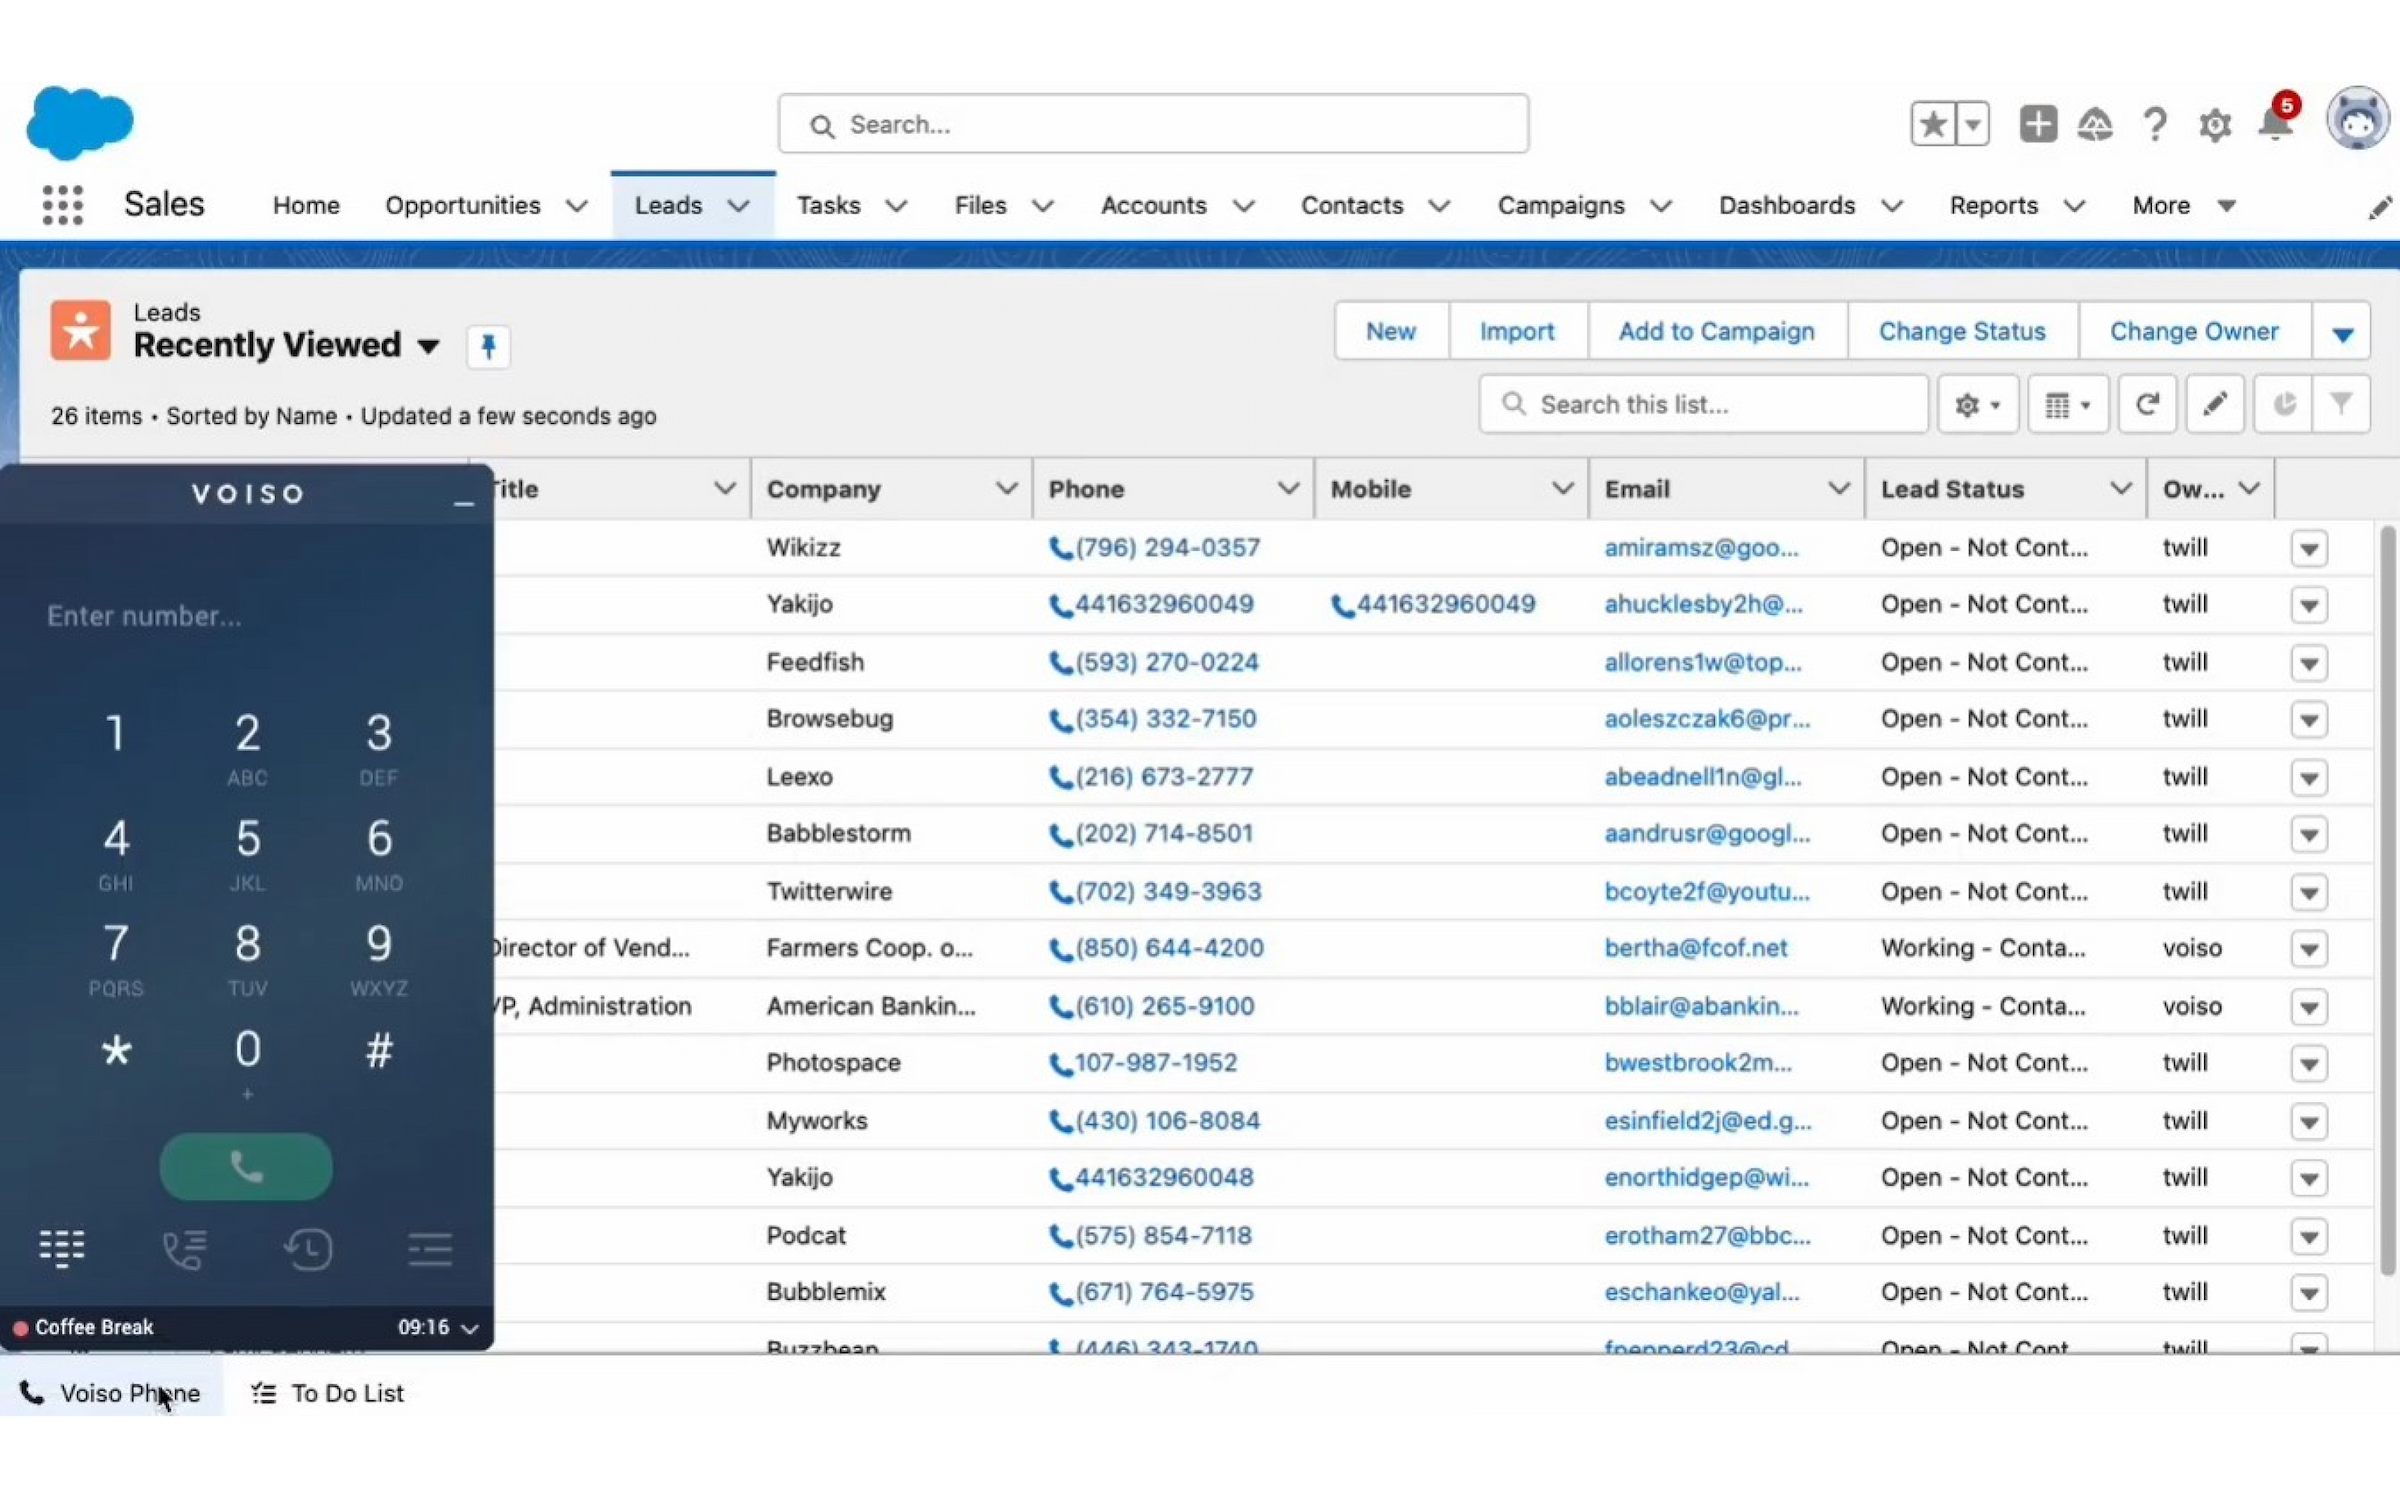Screen dimensions: 2400x1498
Task: Open Global Actions plus icon
Action: pos(2038,124)
